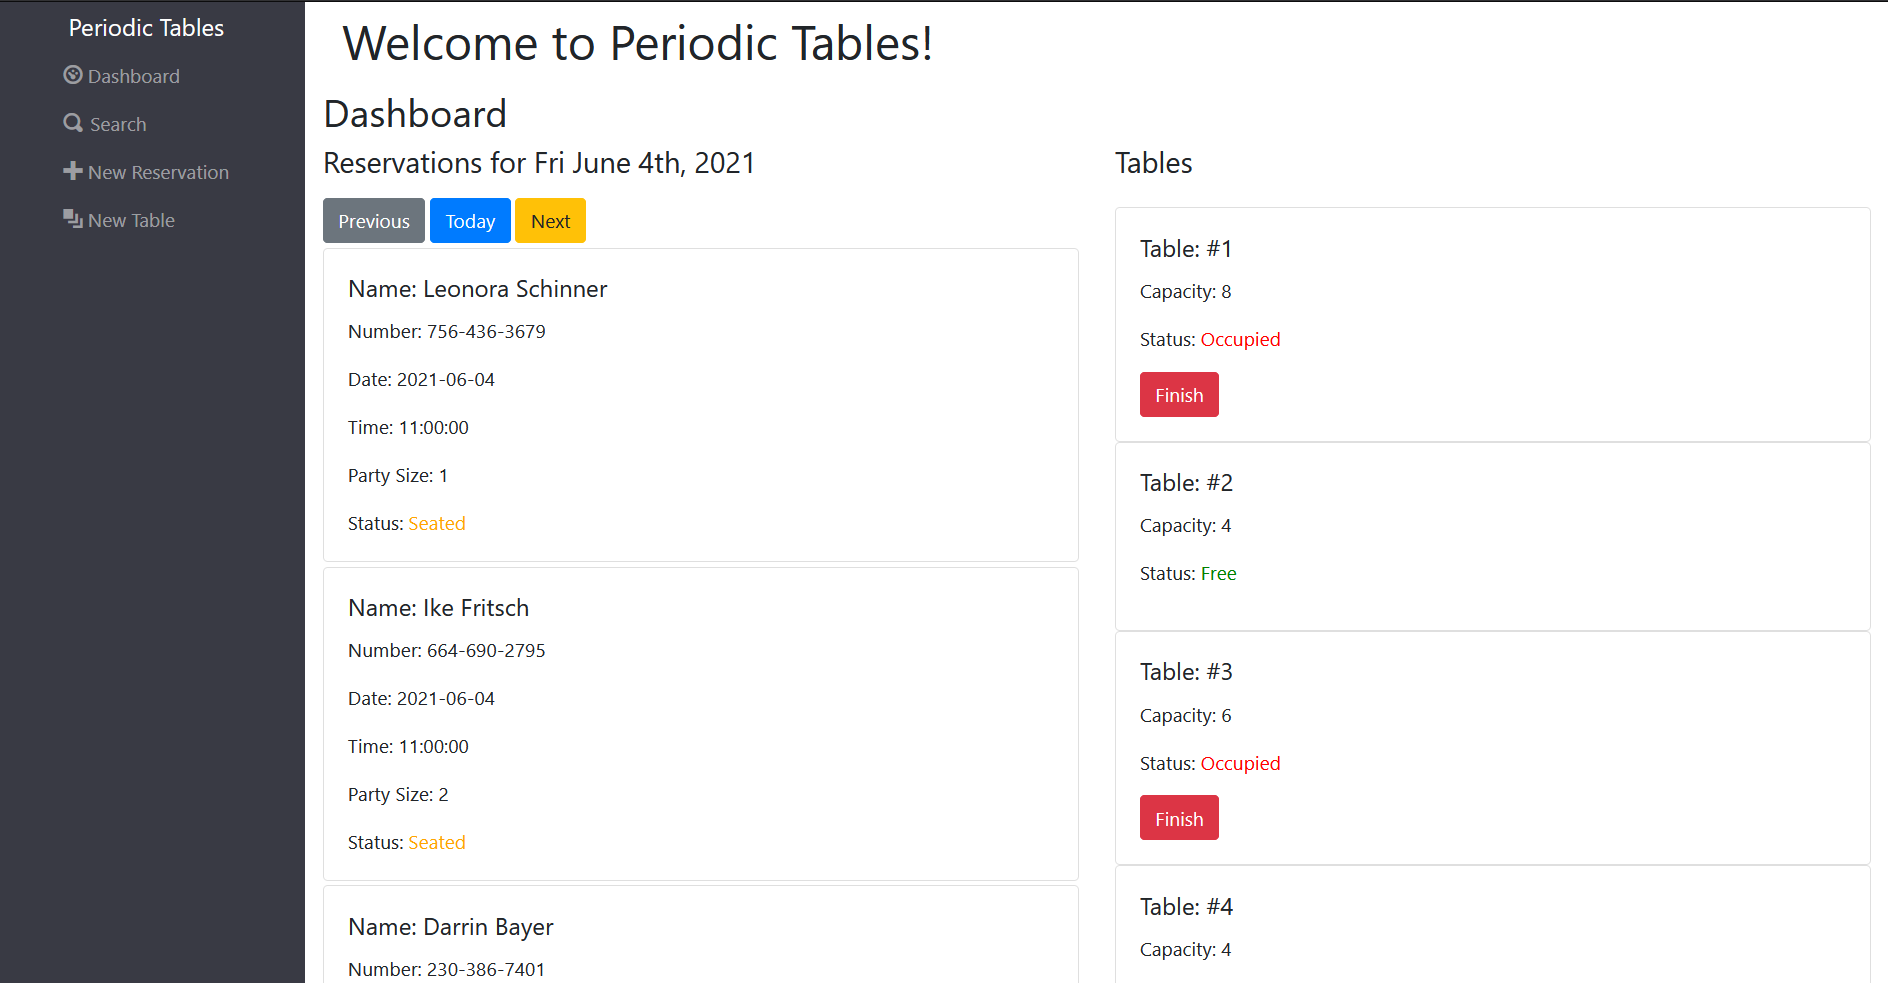The height and width of the screenshot is (983, 1888).
Task: Click the Previous day button
Action: point(373,220)
